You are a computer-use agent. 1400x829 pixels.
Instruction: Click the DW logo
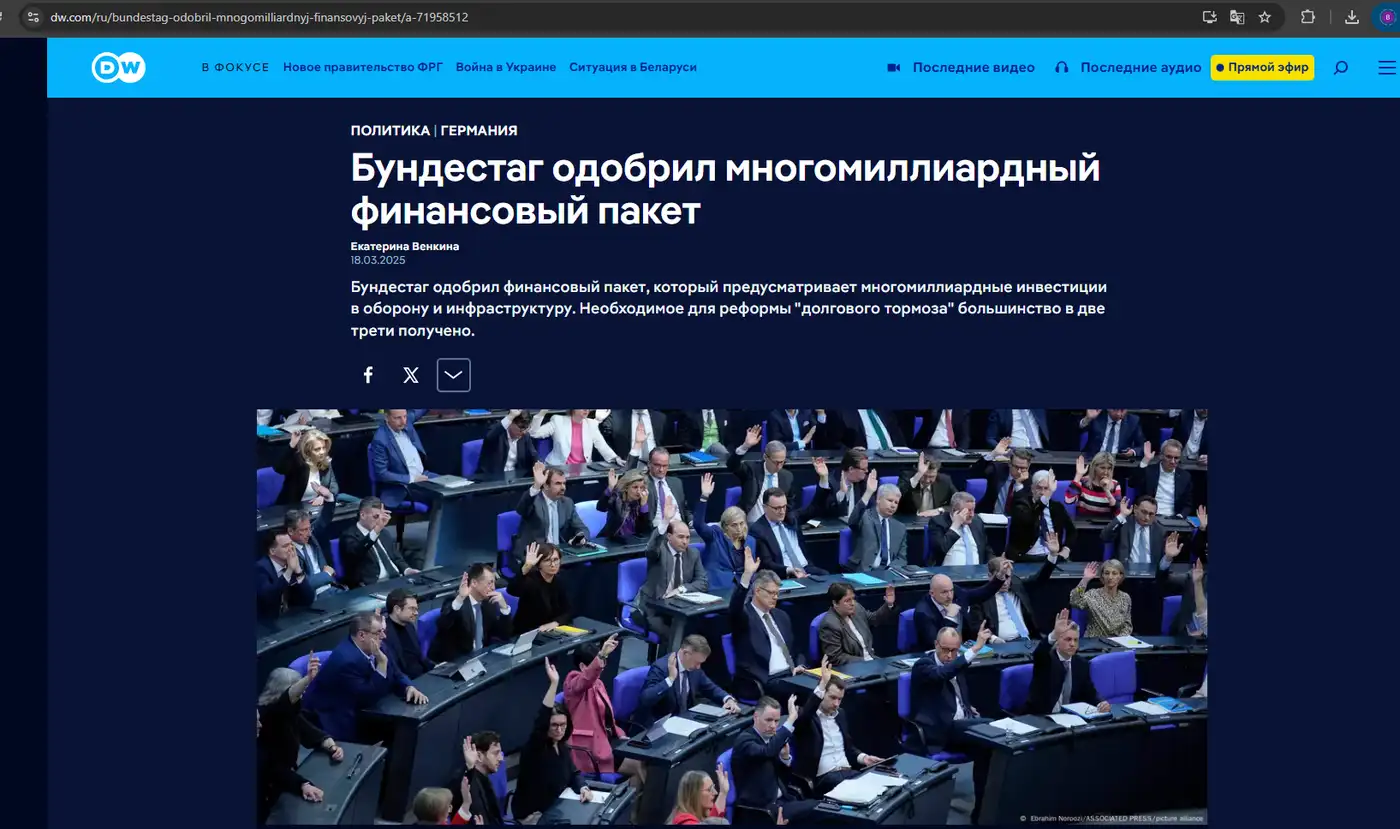tap(118, 67)
